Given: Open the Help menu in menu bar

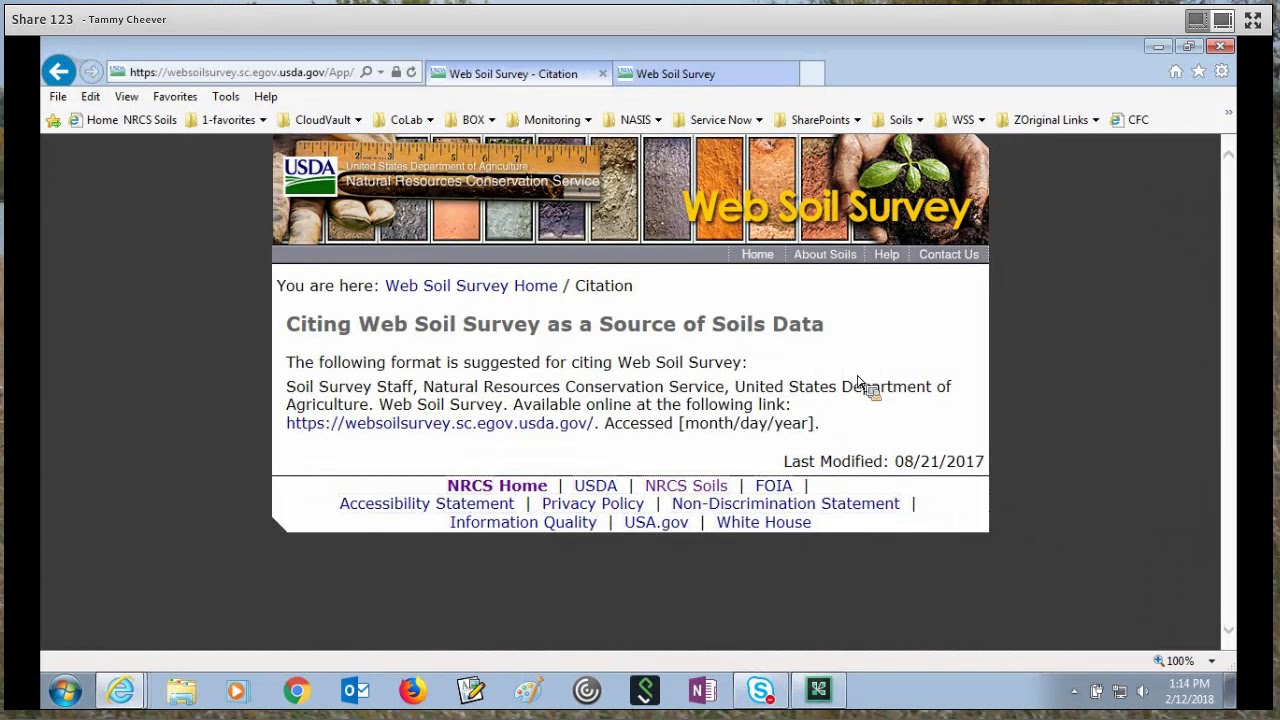Looking at the screenshot, I should pos(265,97).
